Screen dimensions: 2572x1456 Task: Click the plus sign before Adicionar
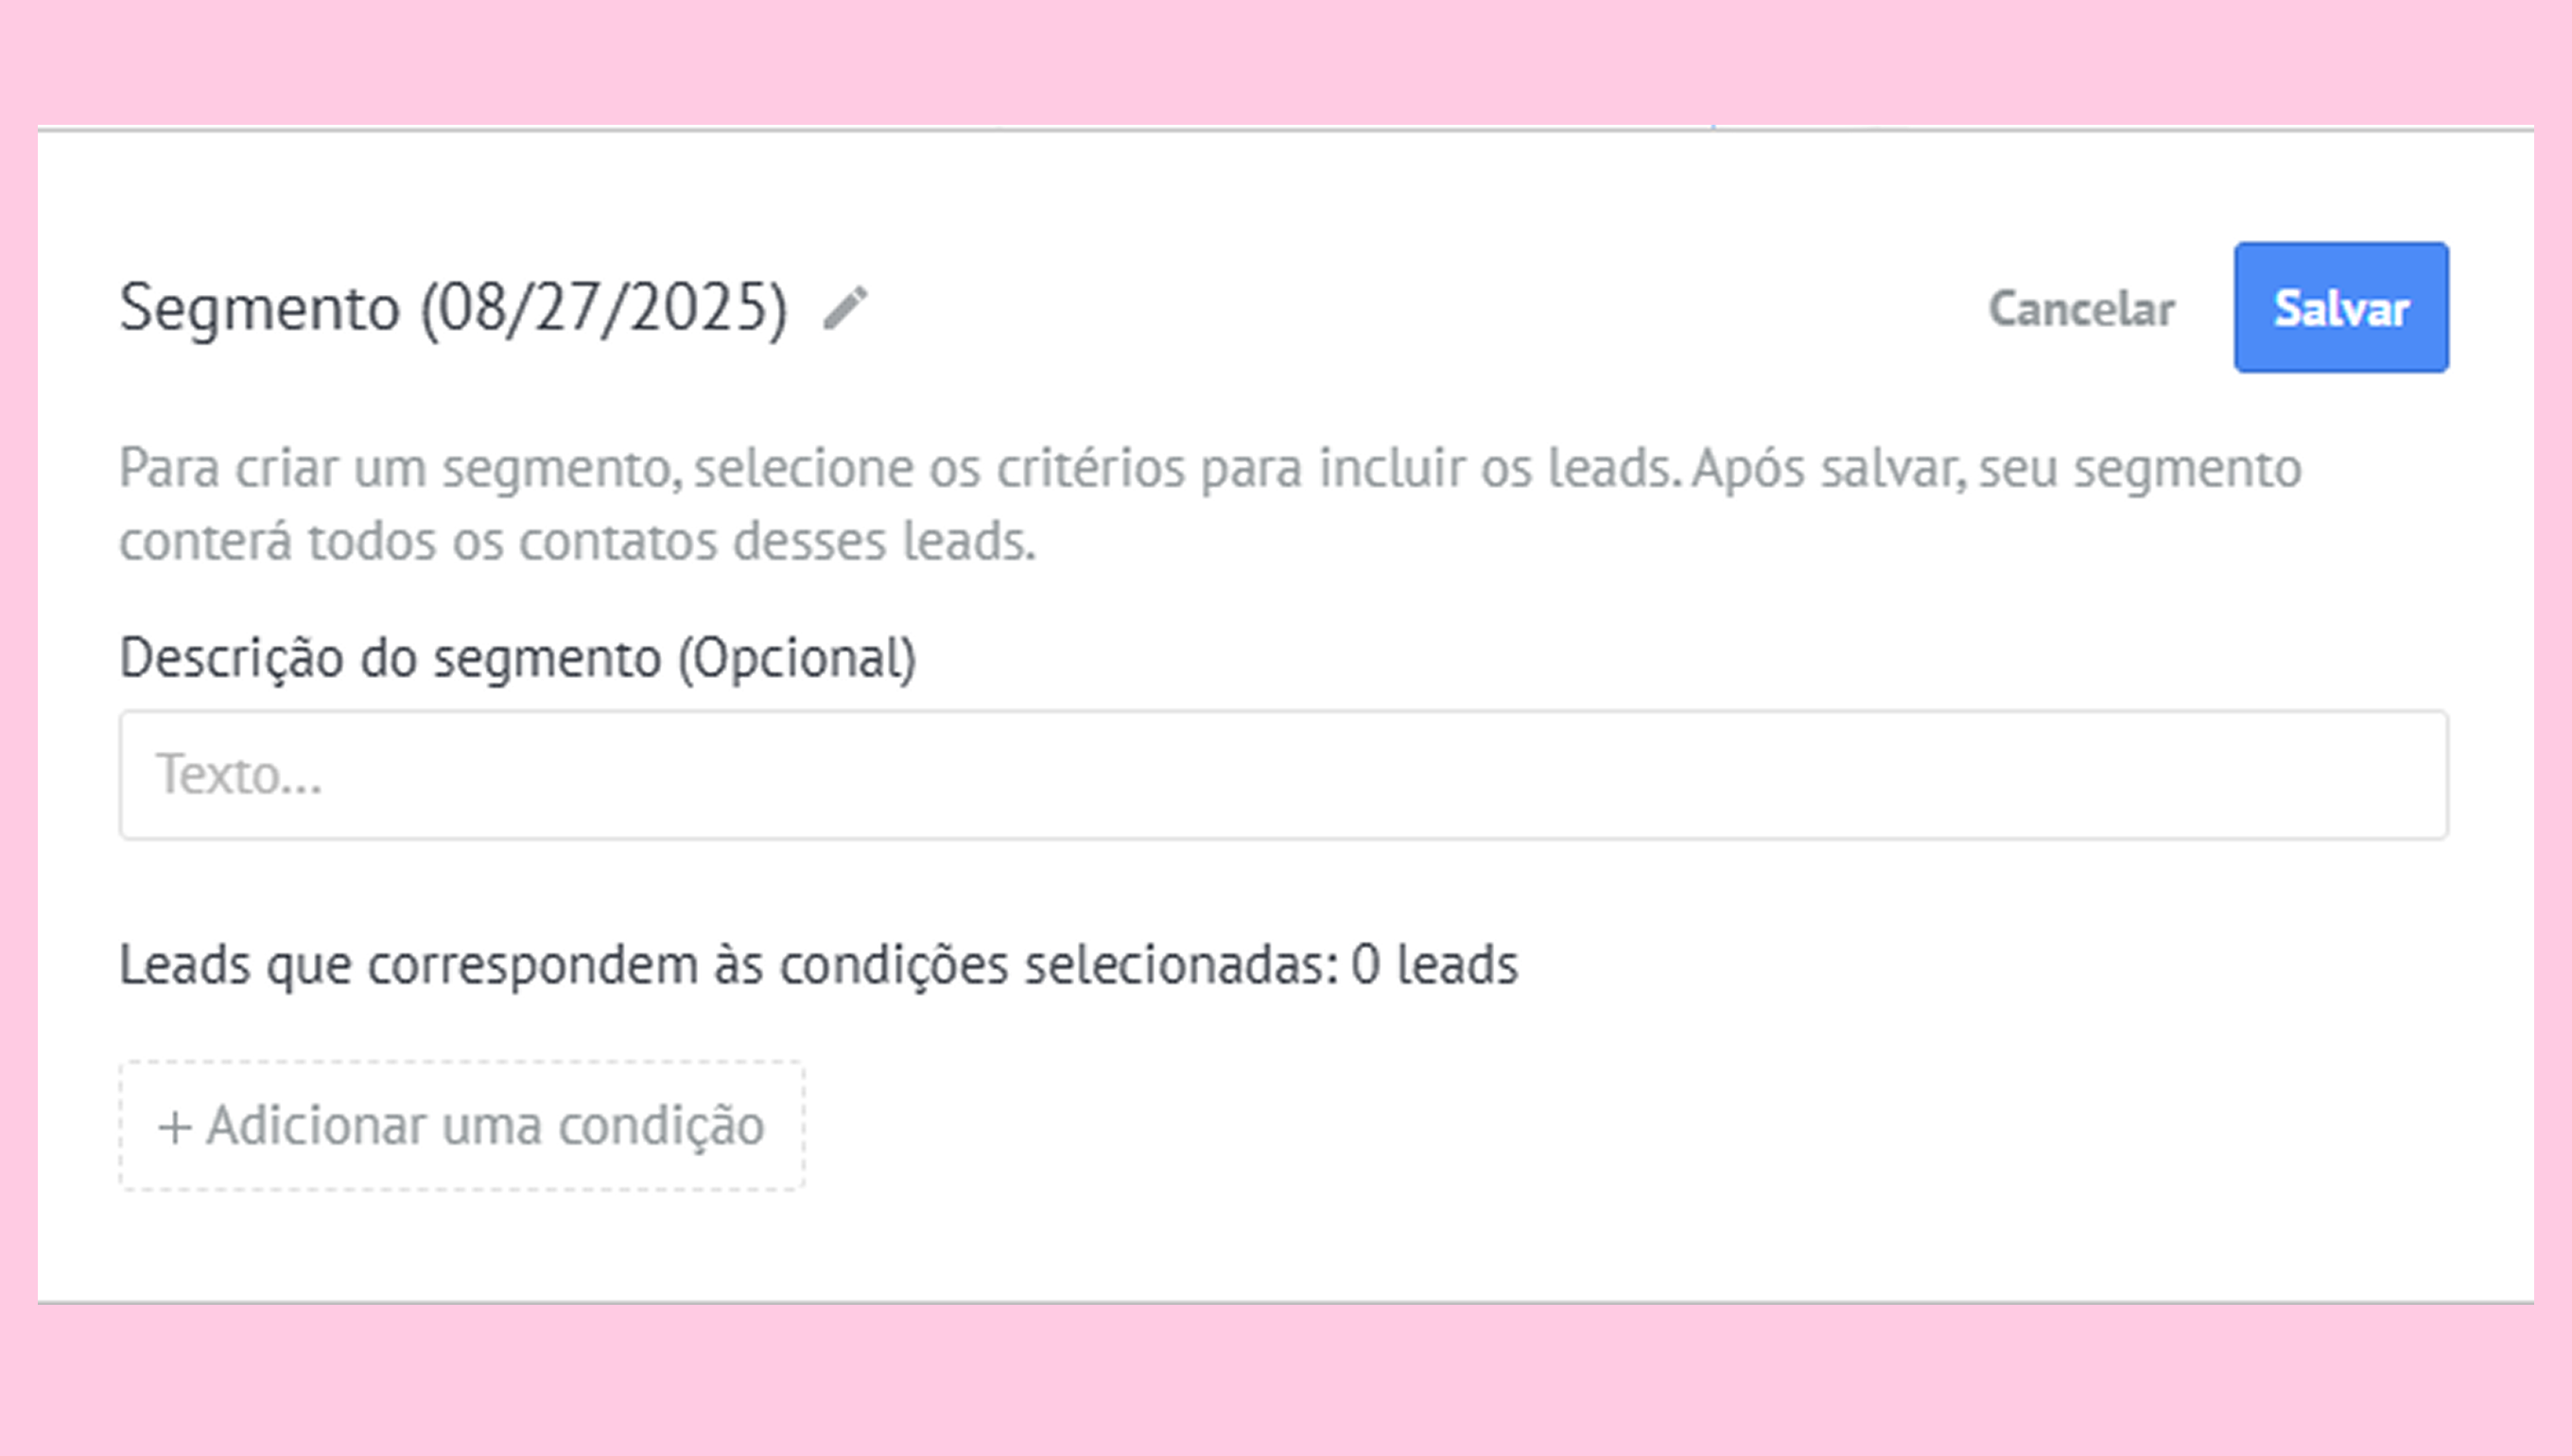(174, 1127)
